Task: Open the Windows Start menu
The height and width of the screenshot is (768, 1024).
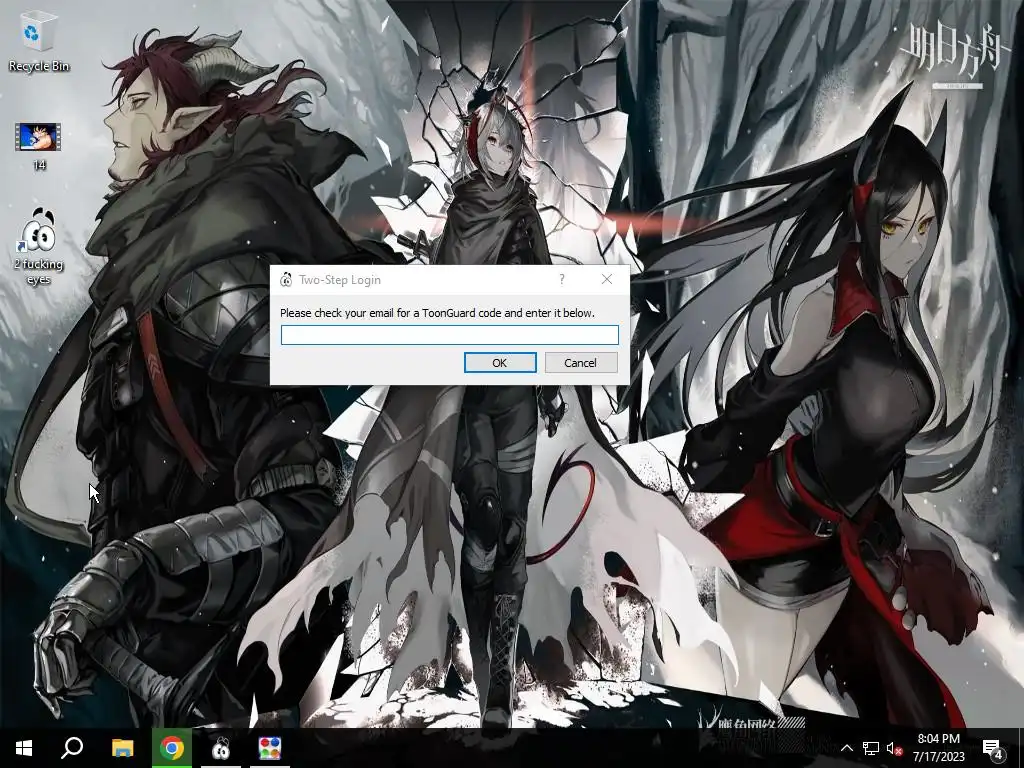Action: pos(24,748)
